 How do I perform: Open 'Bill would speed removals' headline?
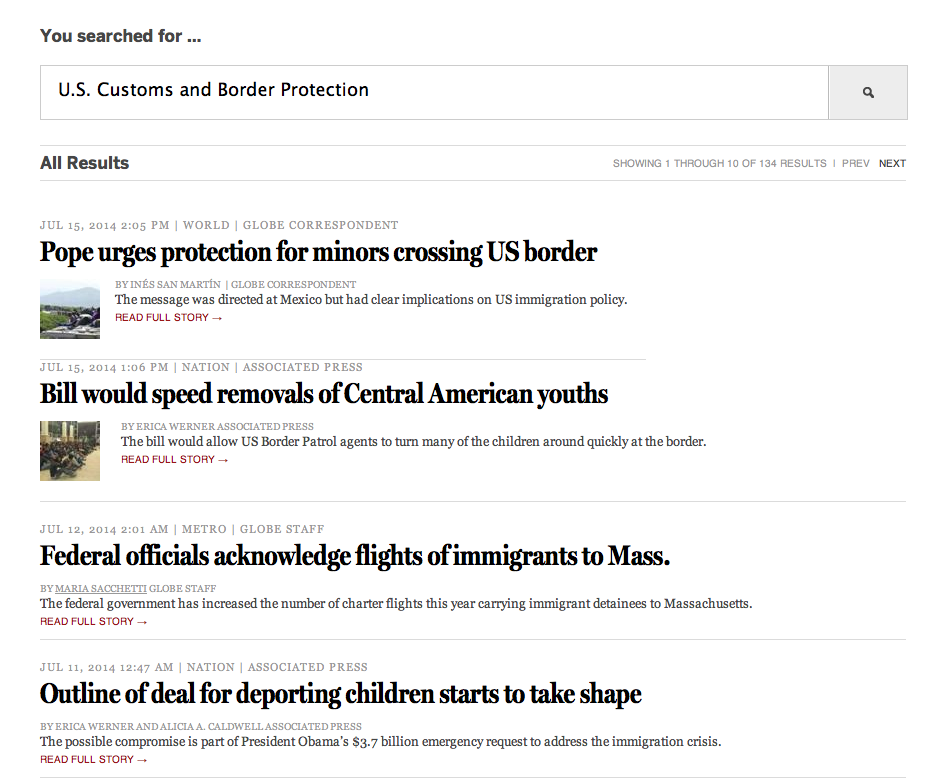(324, 394)
